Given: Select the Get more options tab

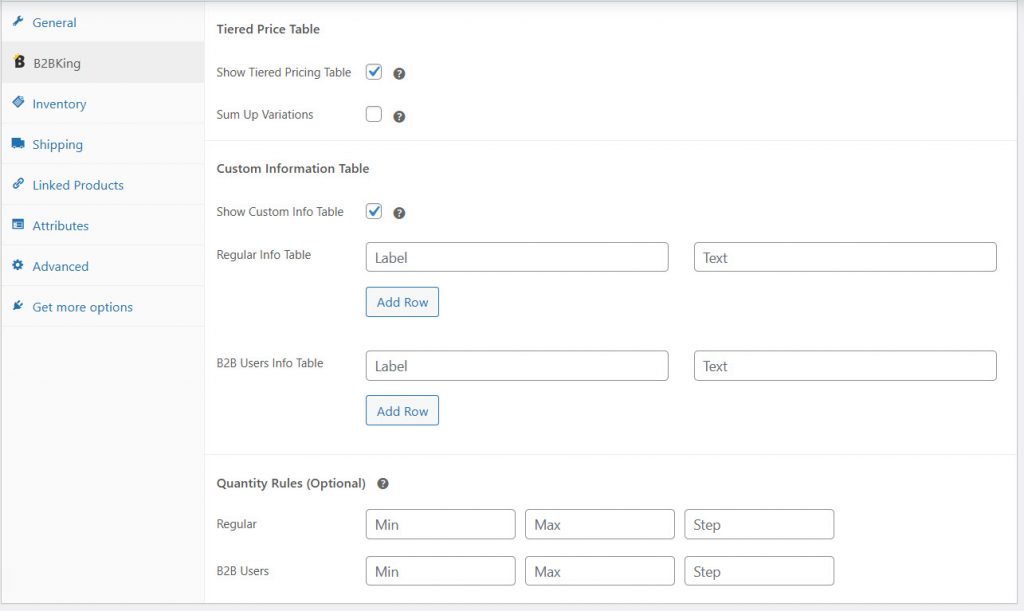Looking at the screenshot, I should coord(82,307).
